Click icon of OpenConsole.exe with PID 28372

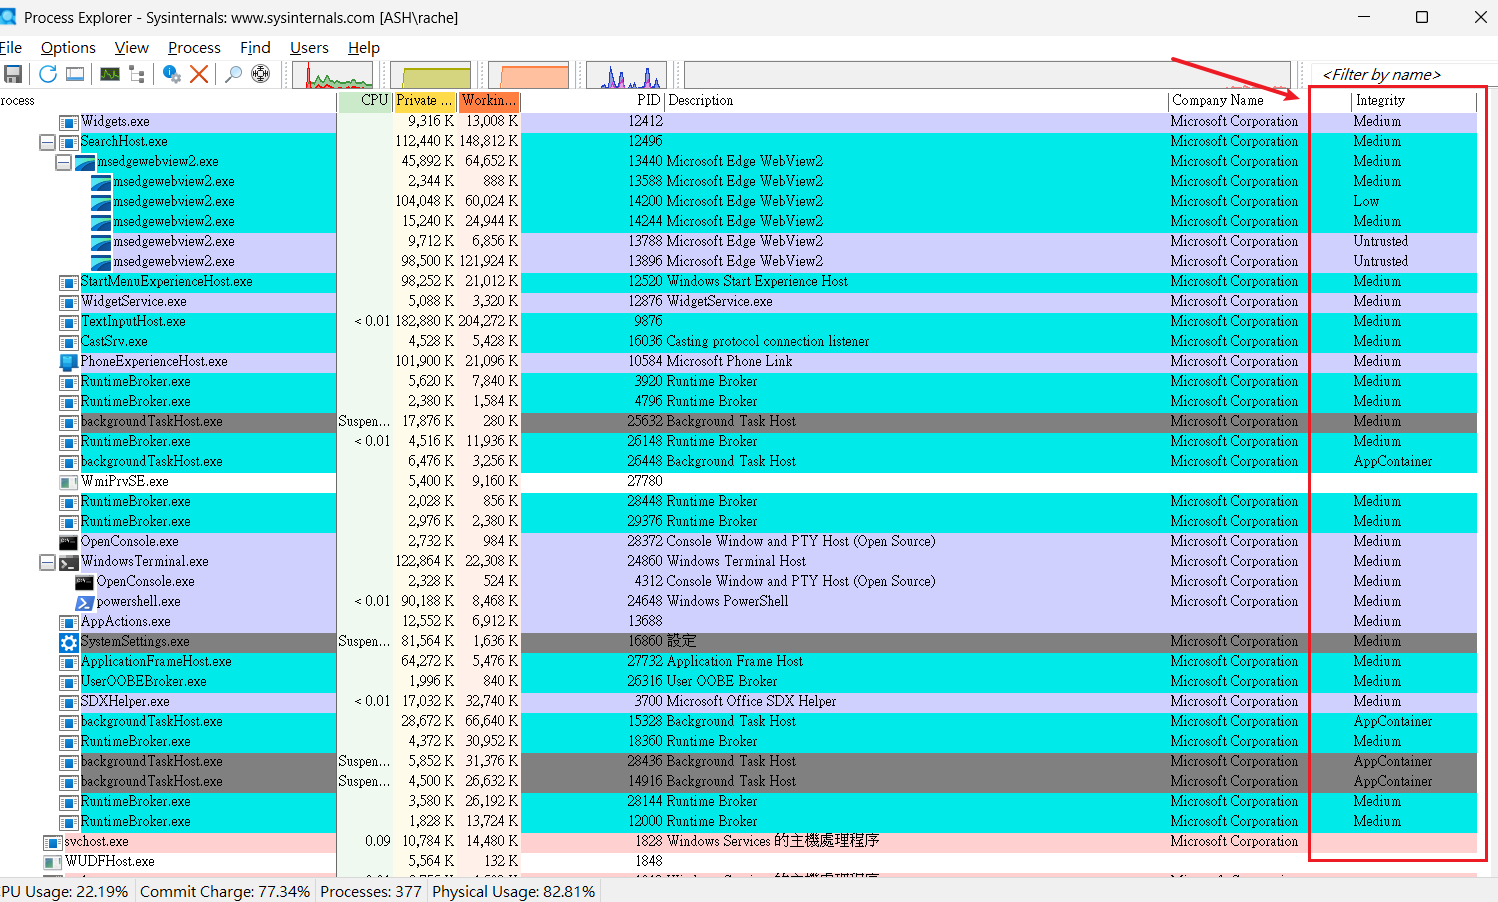tap(69, 542)
